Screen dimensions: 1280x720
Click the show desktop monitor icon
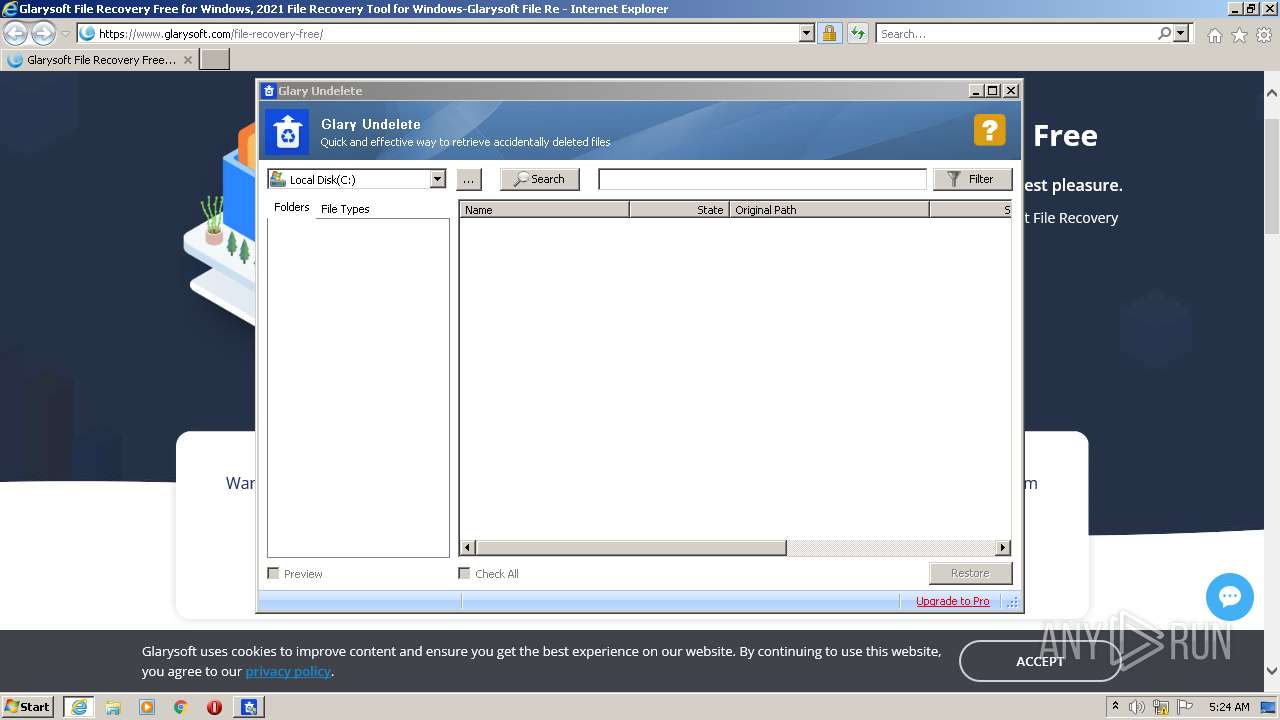click(x=1269, y=707)
